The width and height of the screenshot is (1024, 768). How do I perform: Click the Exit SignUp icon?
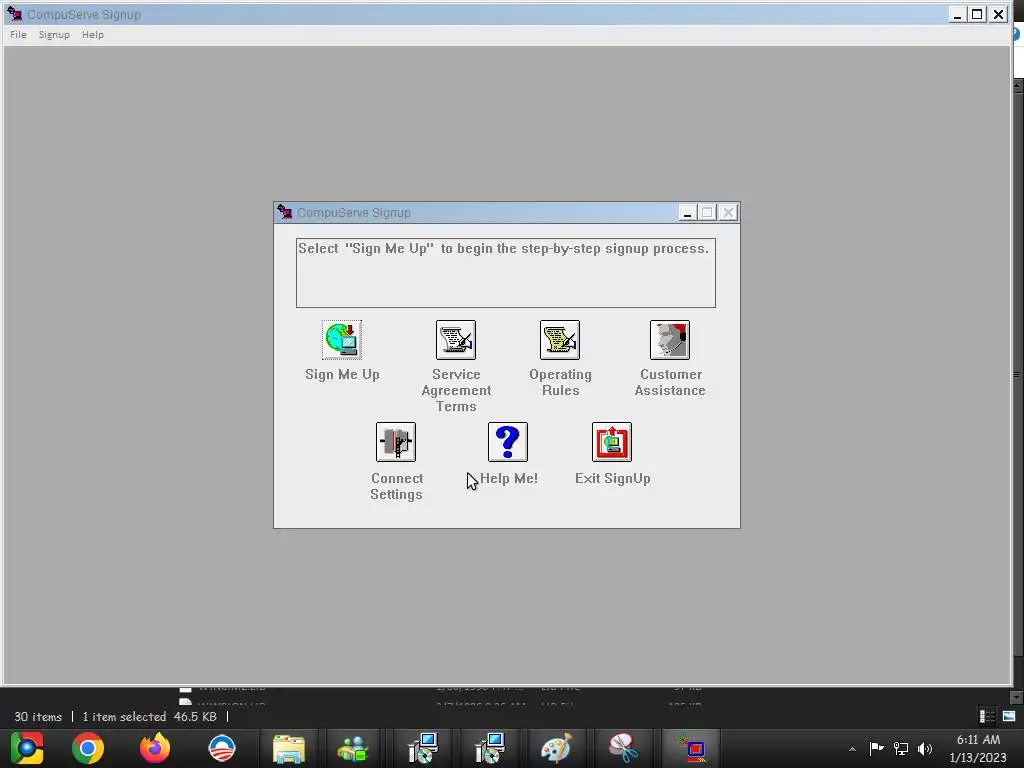pos(612,442)
